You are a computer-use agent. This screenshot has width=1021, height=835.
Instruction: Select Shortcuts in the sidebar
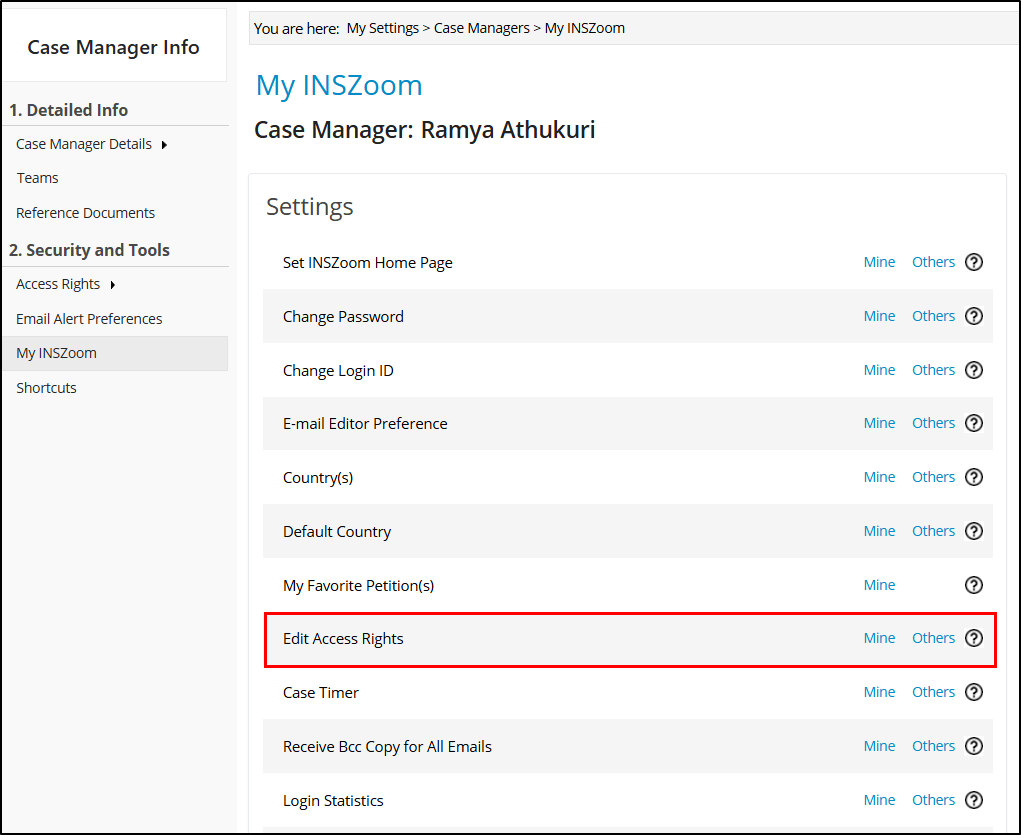coord(46,387)
